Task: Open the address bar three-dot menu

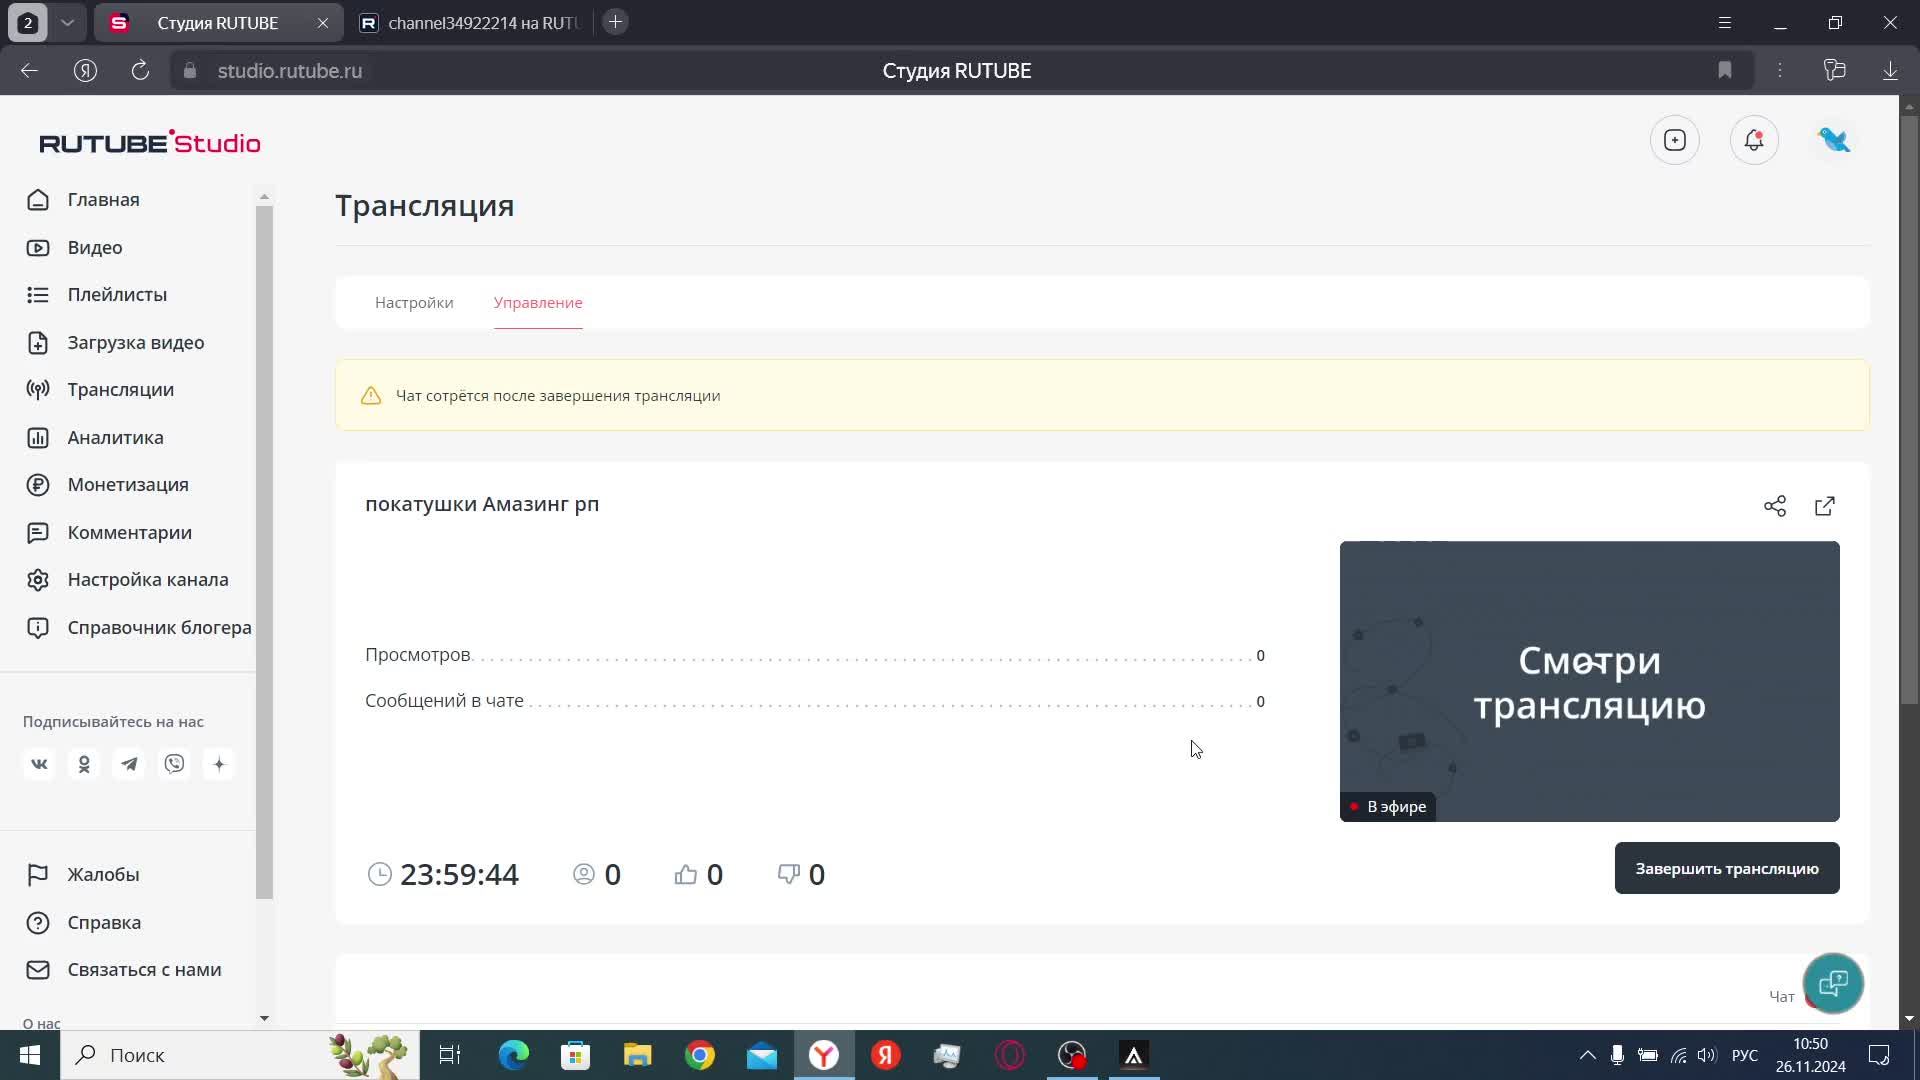Action: point(1780,70)
